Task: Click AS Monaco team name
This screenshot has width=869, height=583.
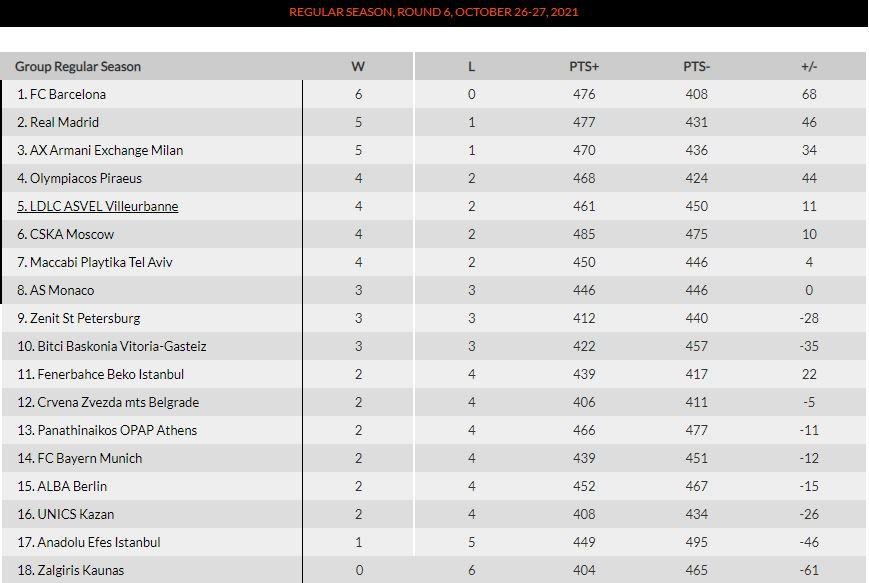Action: (x=55, y=290)
